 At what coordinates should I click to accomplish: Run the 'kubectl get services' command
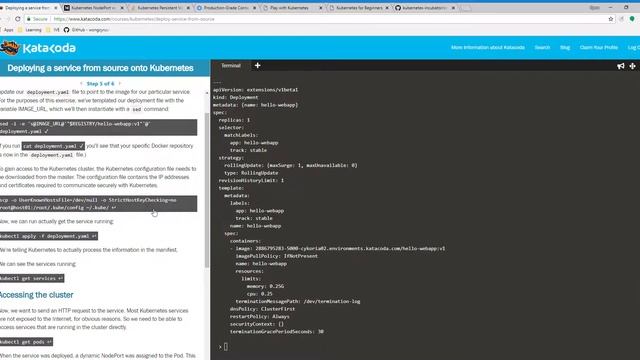point(32,278)
